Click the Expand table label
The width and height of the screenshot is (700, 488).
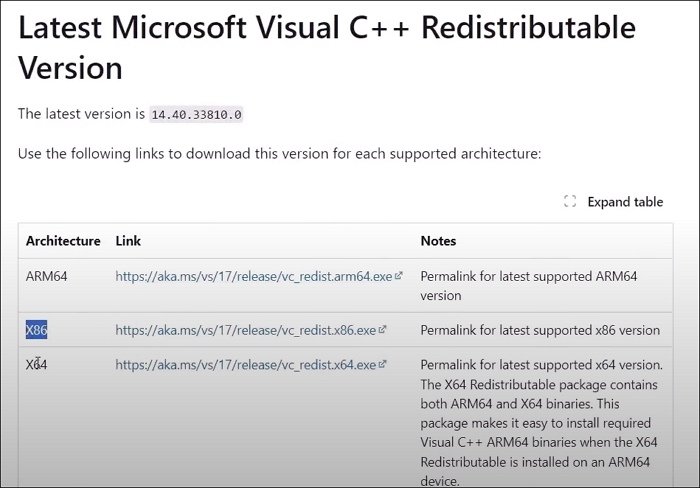625,202
